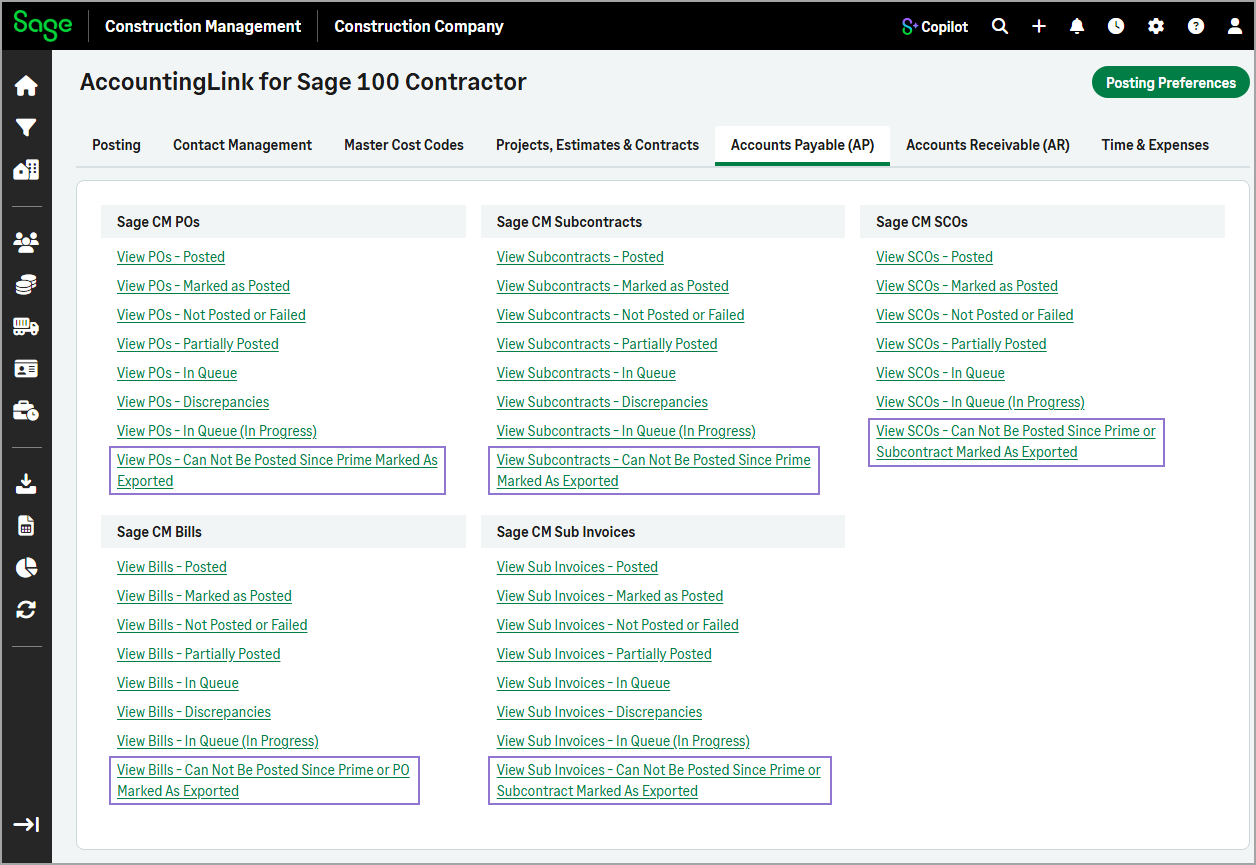Open View Sub Invoices - Partially Posted

604,654
